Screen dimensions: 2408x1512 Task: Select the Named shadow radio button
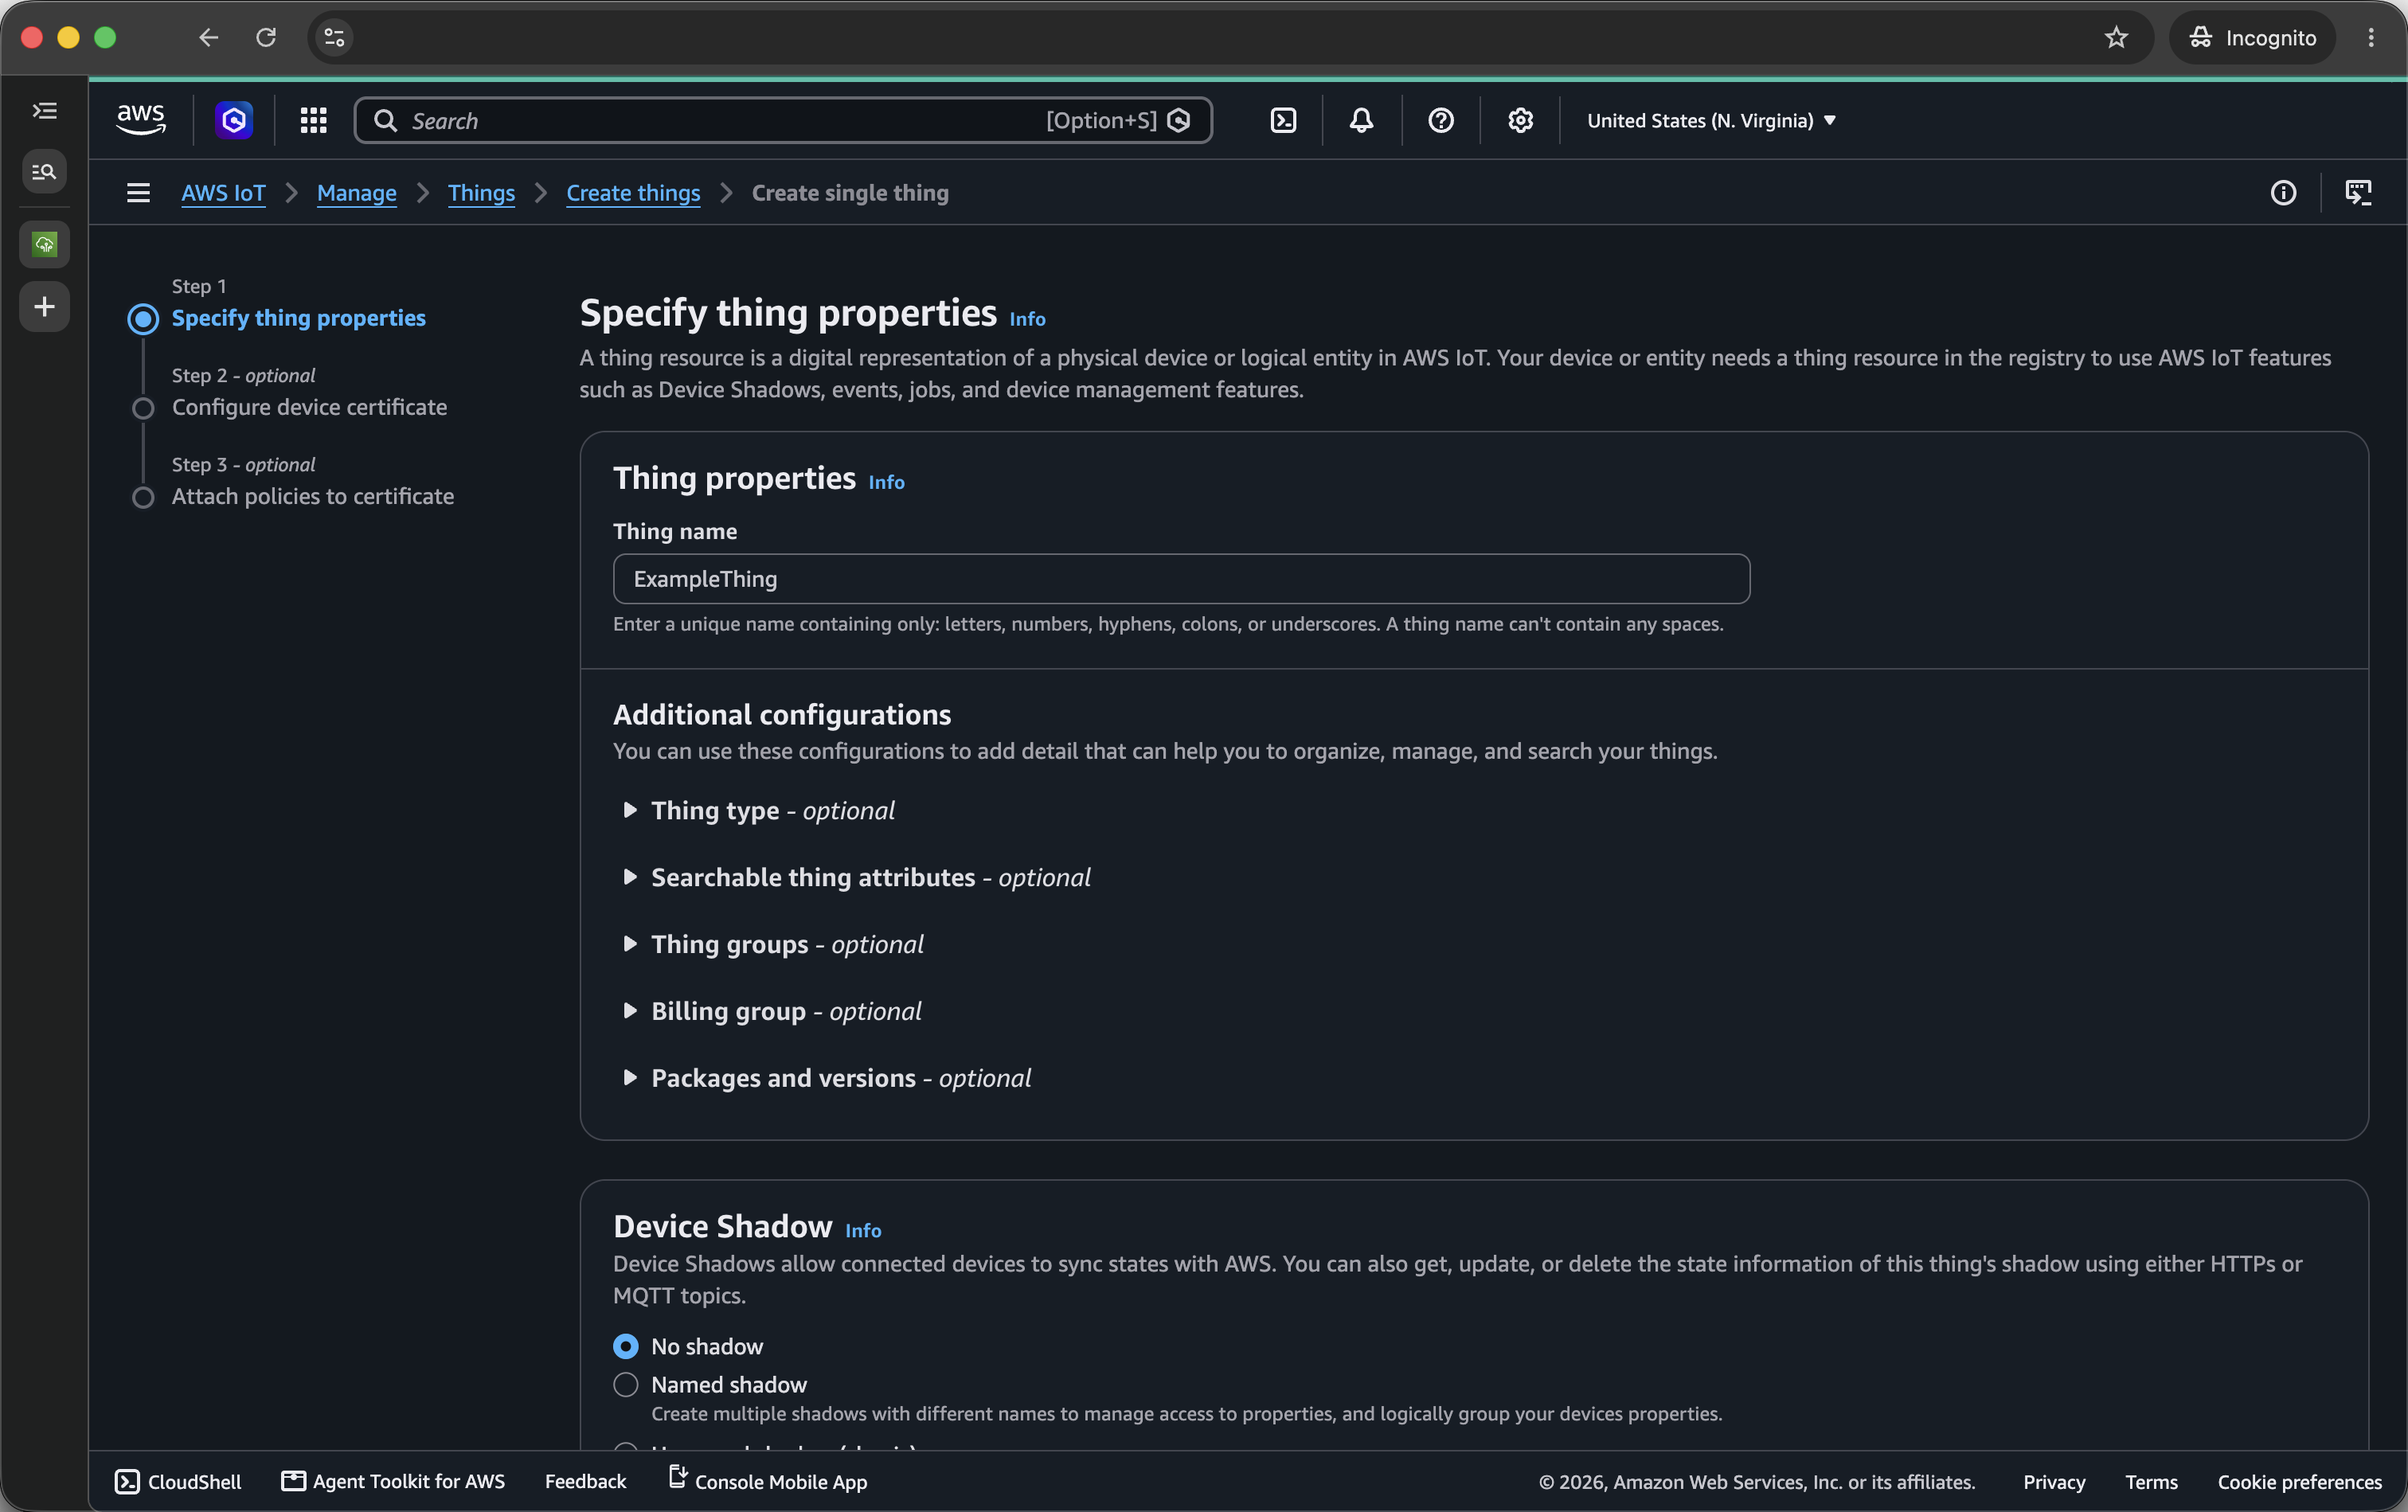(625, 1384)
